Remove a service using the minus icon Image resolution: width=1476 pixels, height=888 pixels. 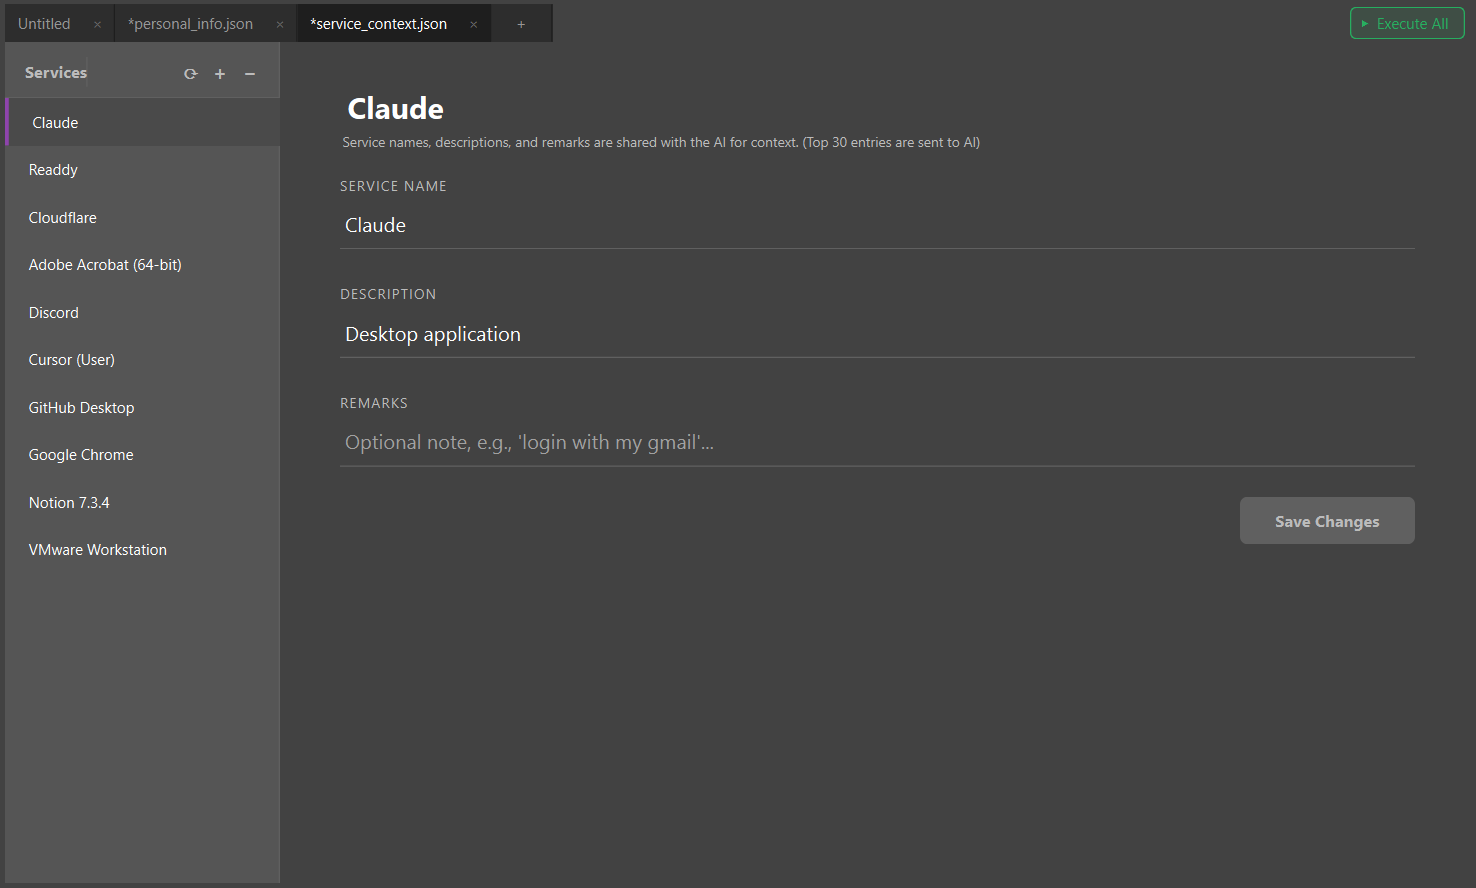click(x=249, y=72)
